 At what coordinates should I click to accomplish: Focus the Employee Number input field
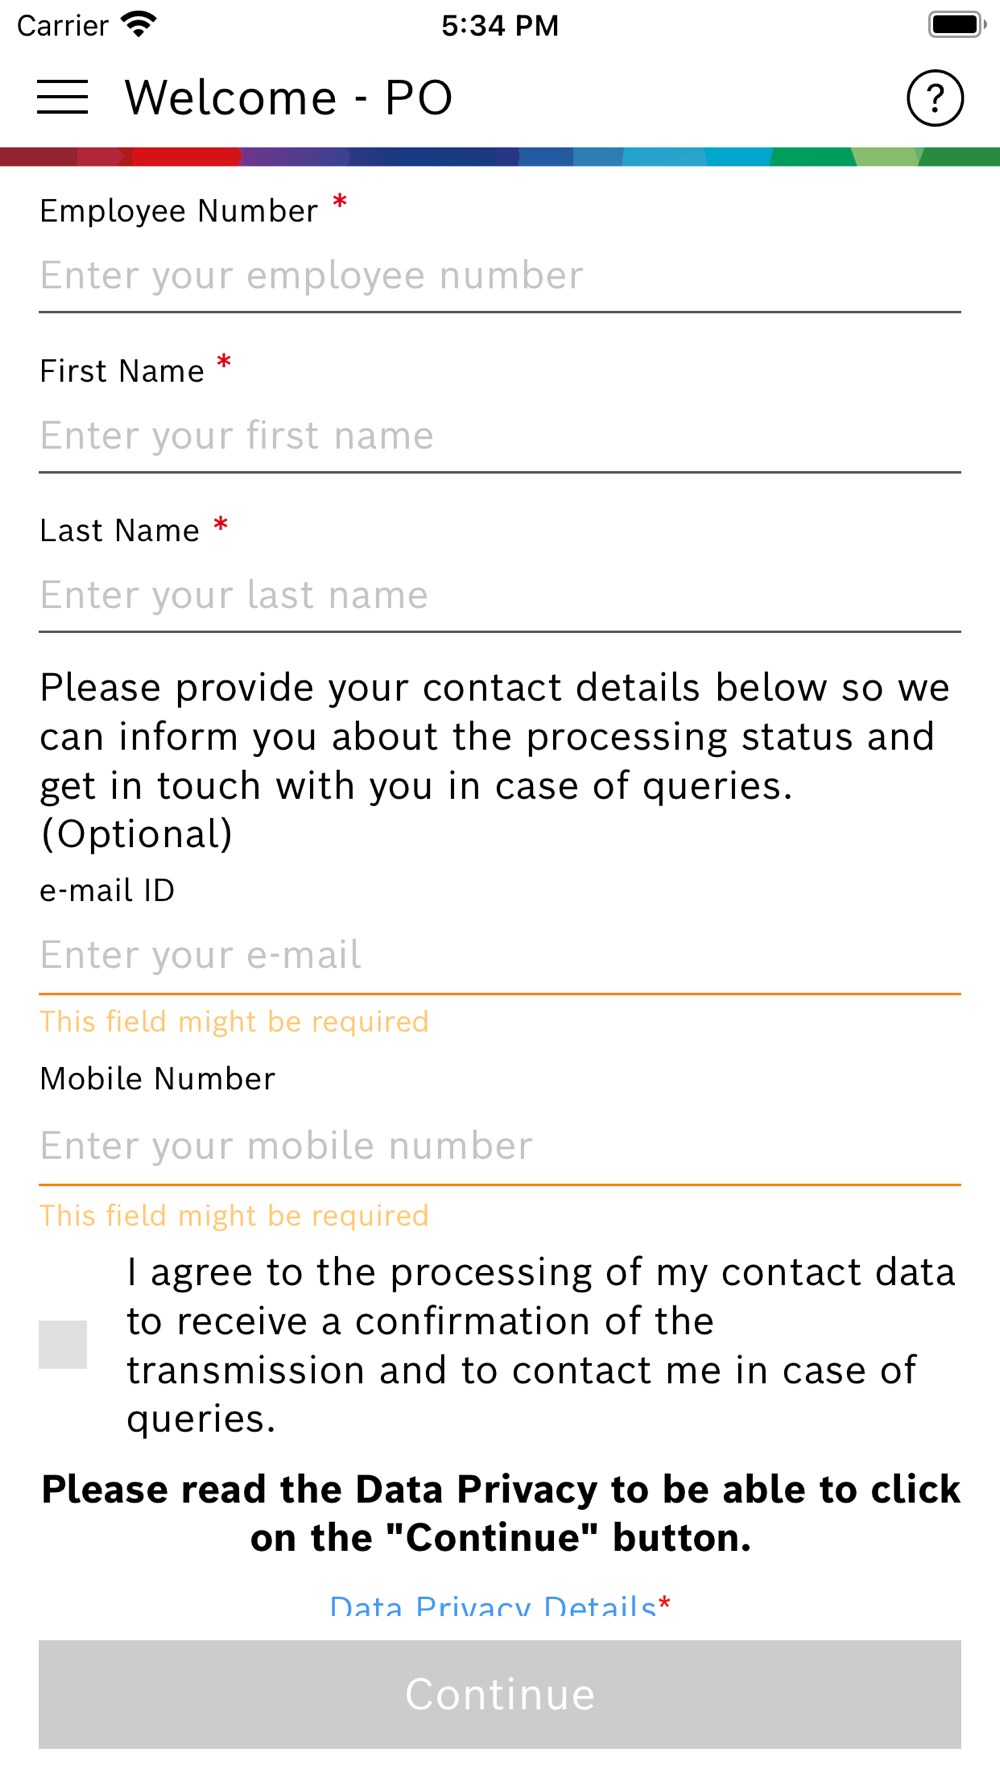(x=500, y=276)
